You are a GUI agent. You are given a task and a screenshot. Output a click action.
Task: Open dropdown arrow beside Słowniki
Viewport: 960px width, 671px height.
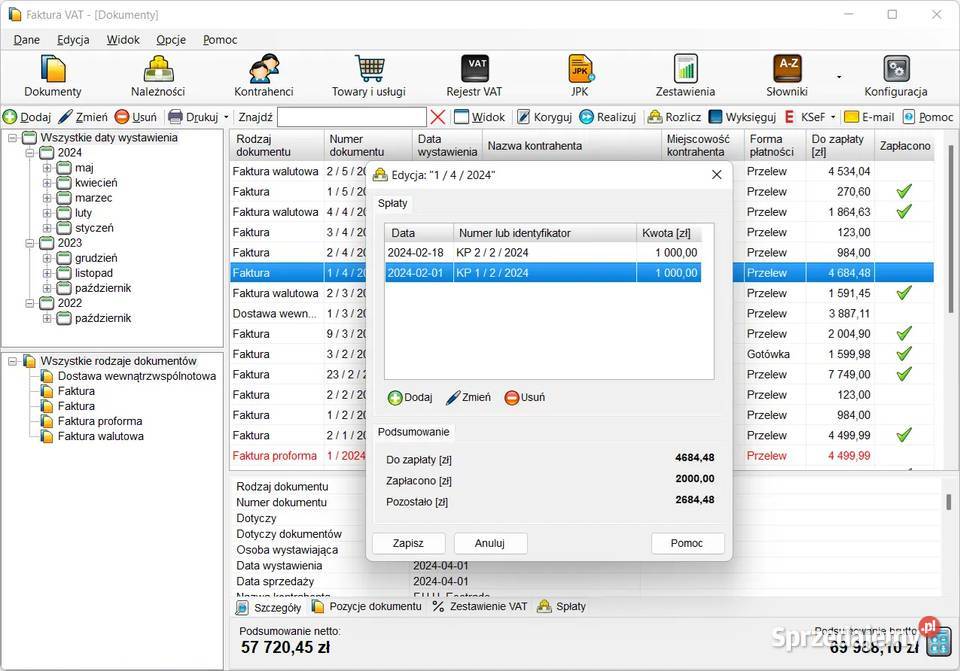pos(839,77)
